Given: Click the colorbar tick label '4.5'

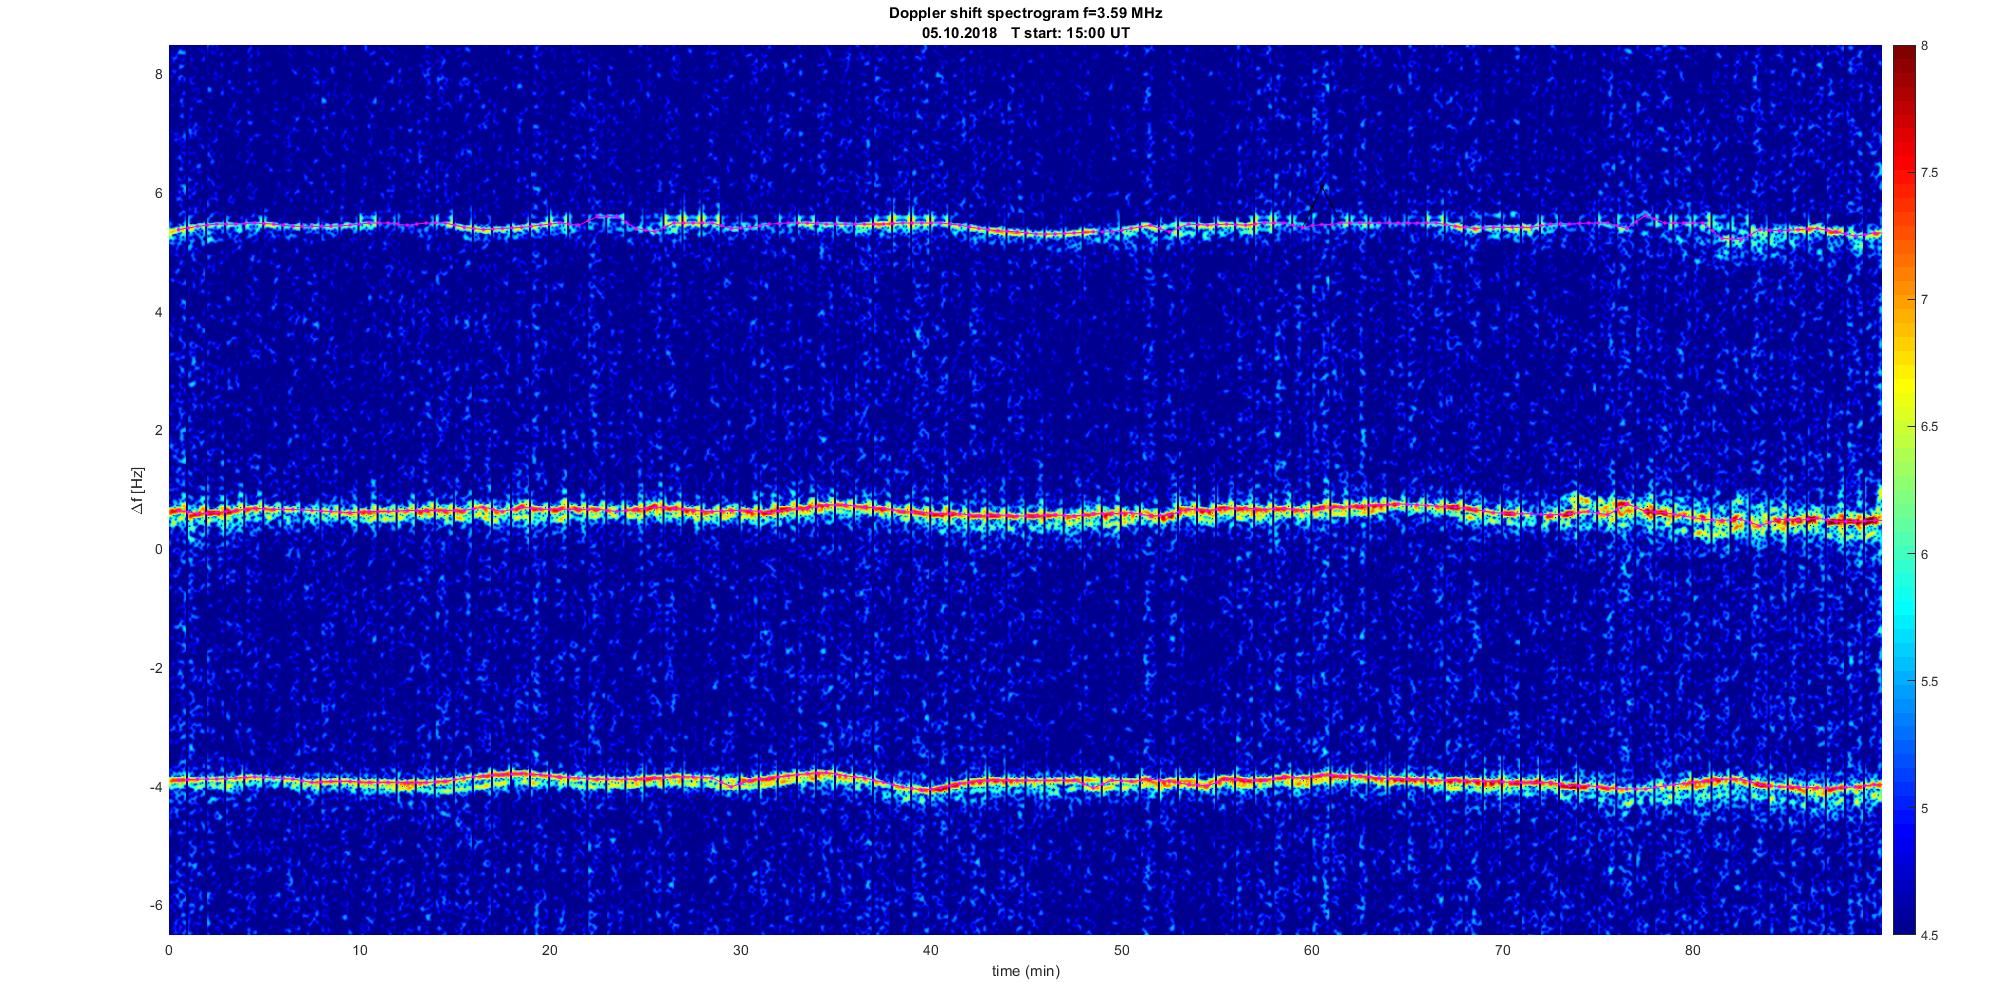Looking at the screenshot, I should pos(1929,936).
